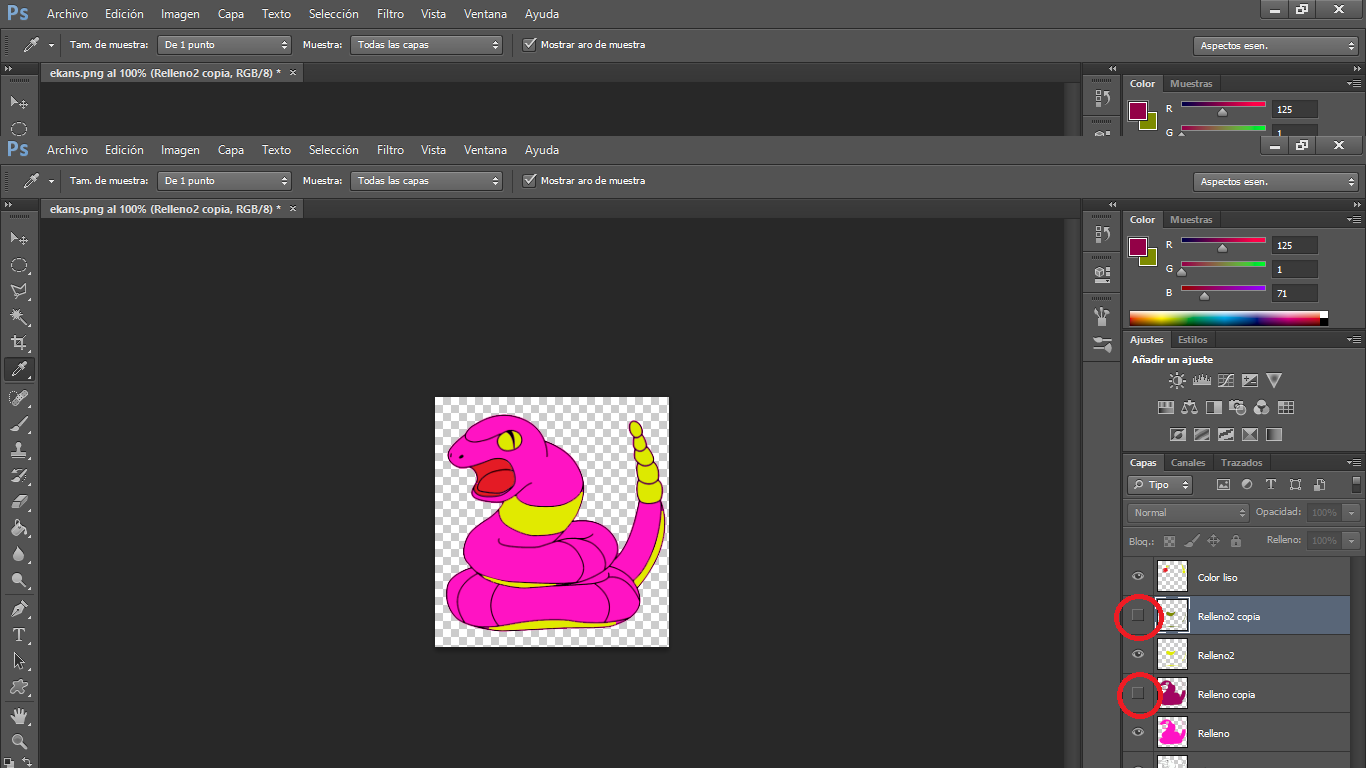Filter layers by shape layers icon
Screen dimensions: 1366x768
point(1295,485)
